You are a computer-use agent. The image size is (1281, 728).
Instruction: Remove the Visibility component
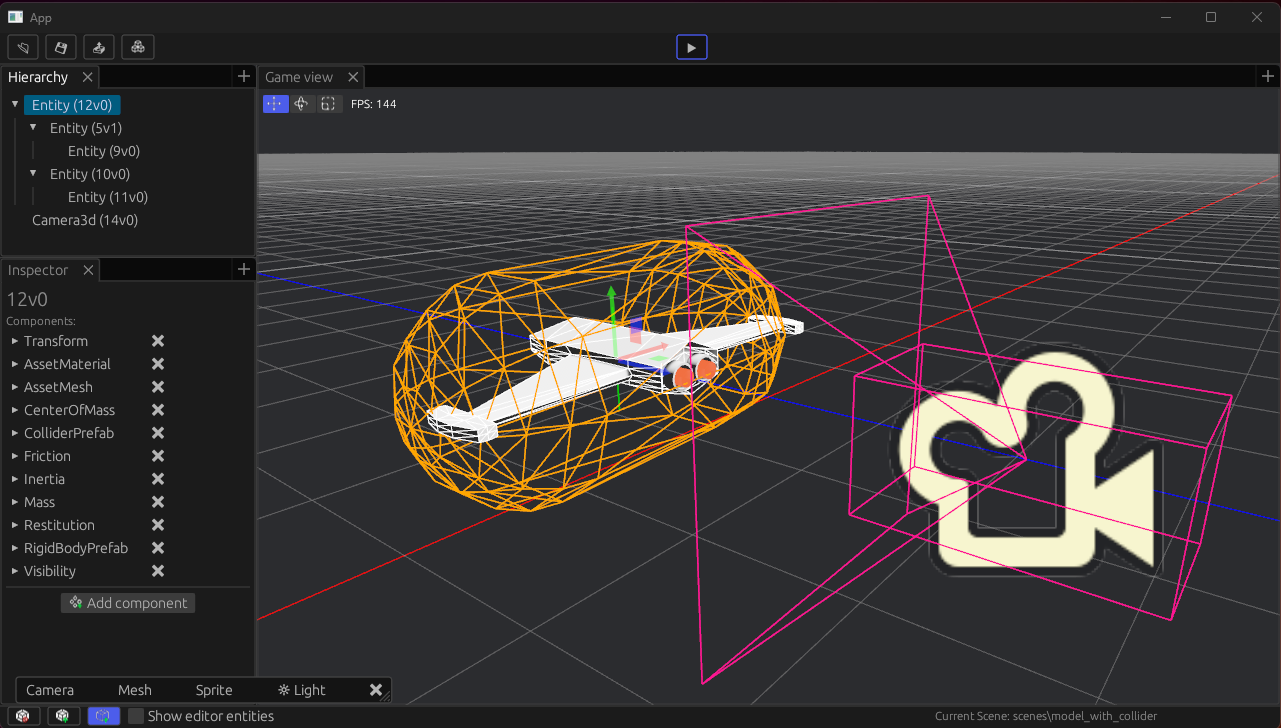coord(157,571)
